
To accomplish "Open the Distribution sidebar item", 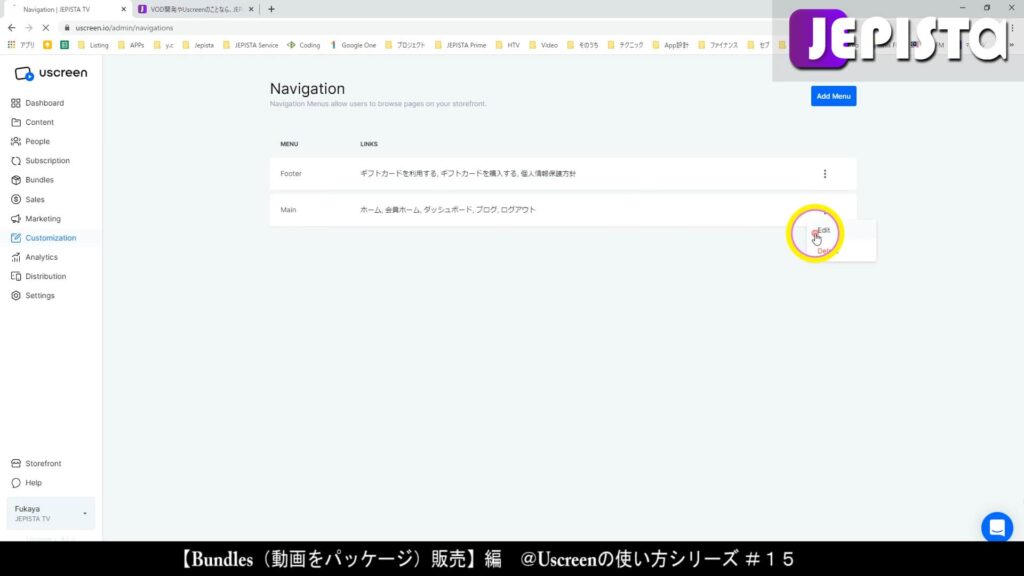I will tap(45, 276).
